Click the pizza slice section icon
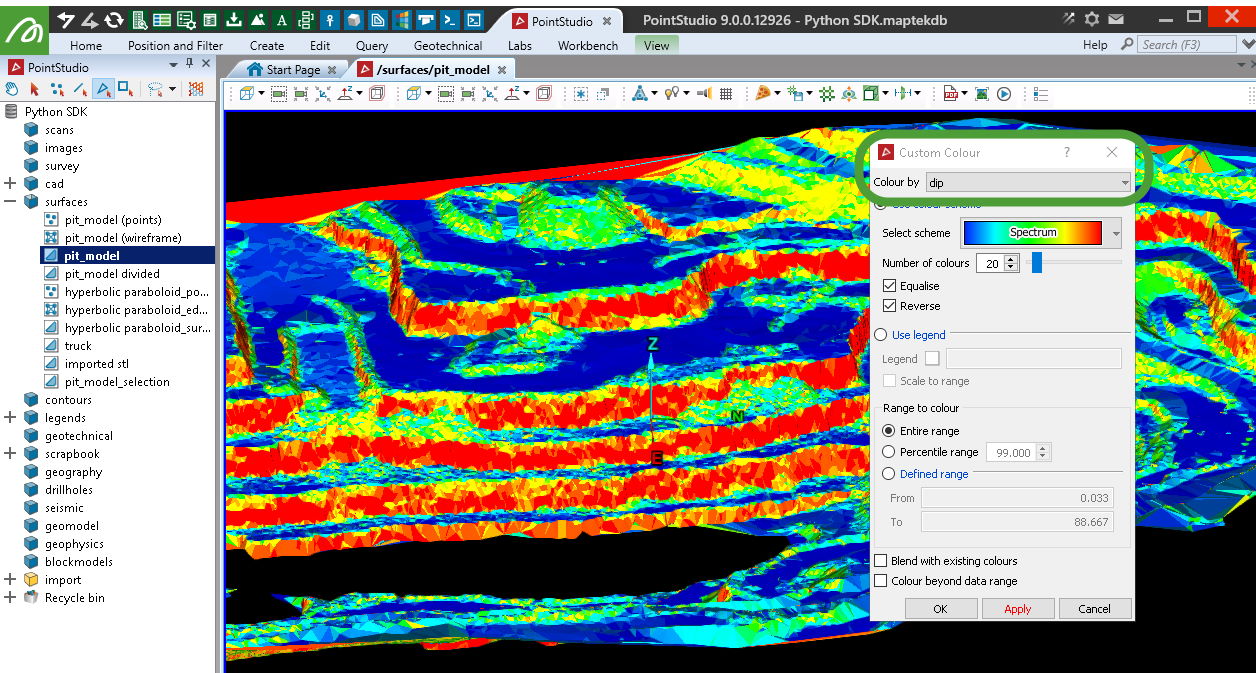1256x673 pixels. [x=762, y=94]
